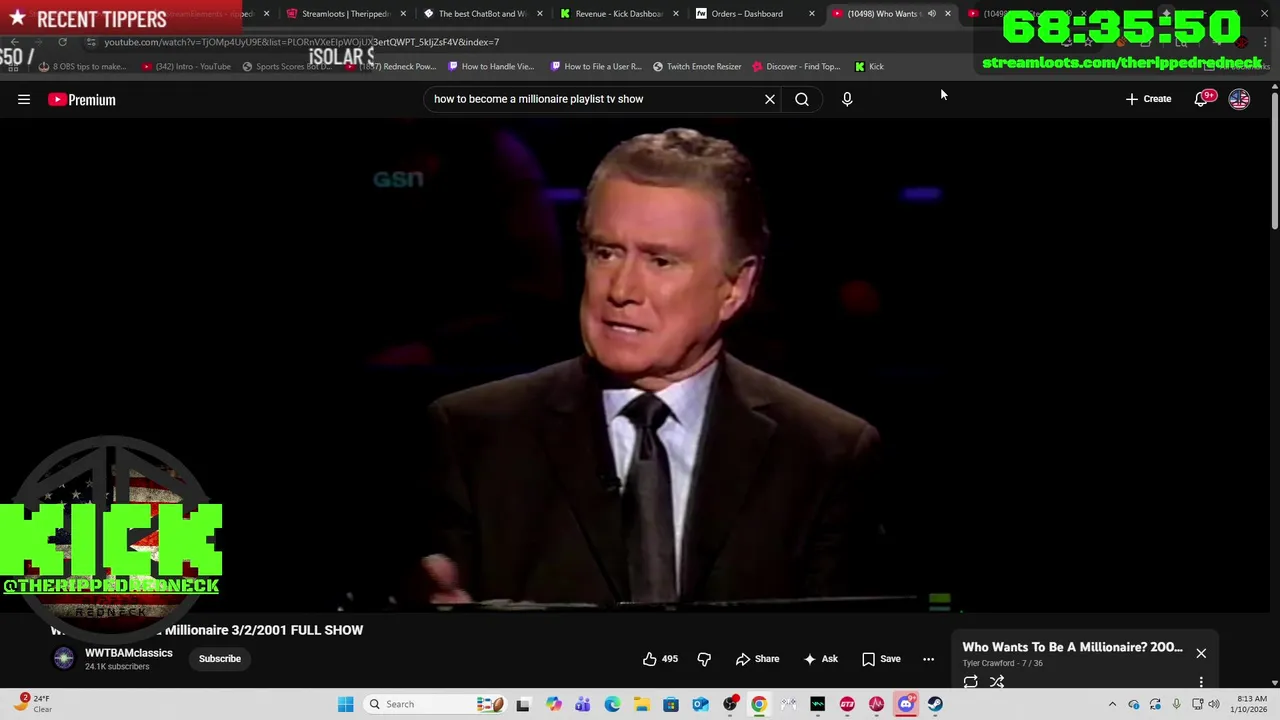Show hidden system tray icons
This screenshot has height=720, width=1280.
(1112, 704)
